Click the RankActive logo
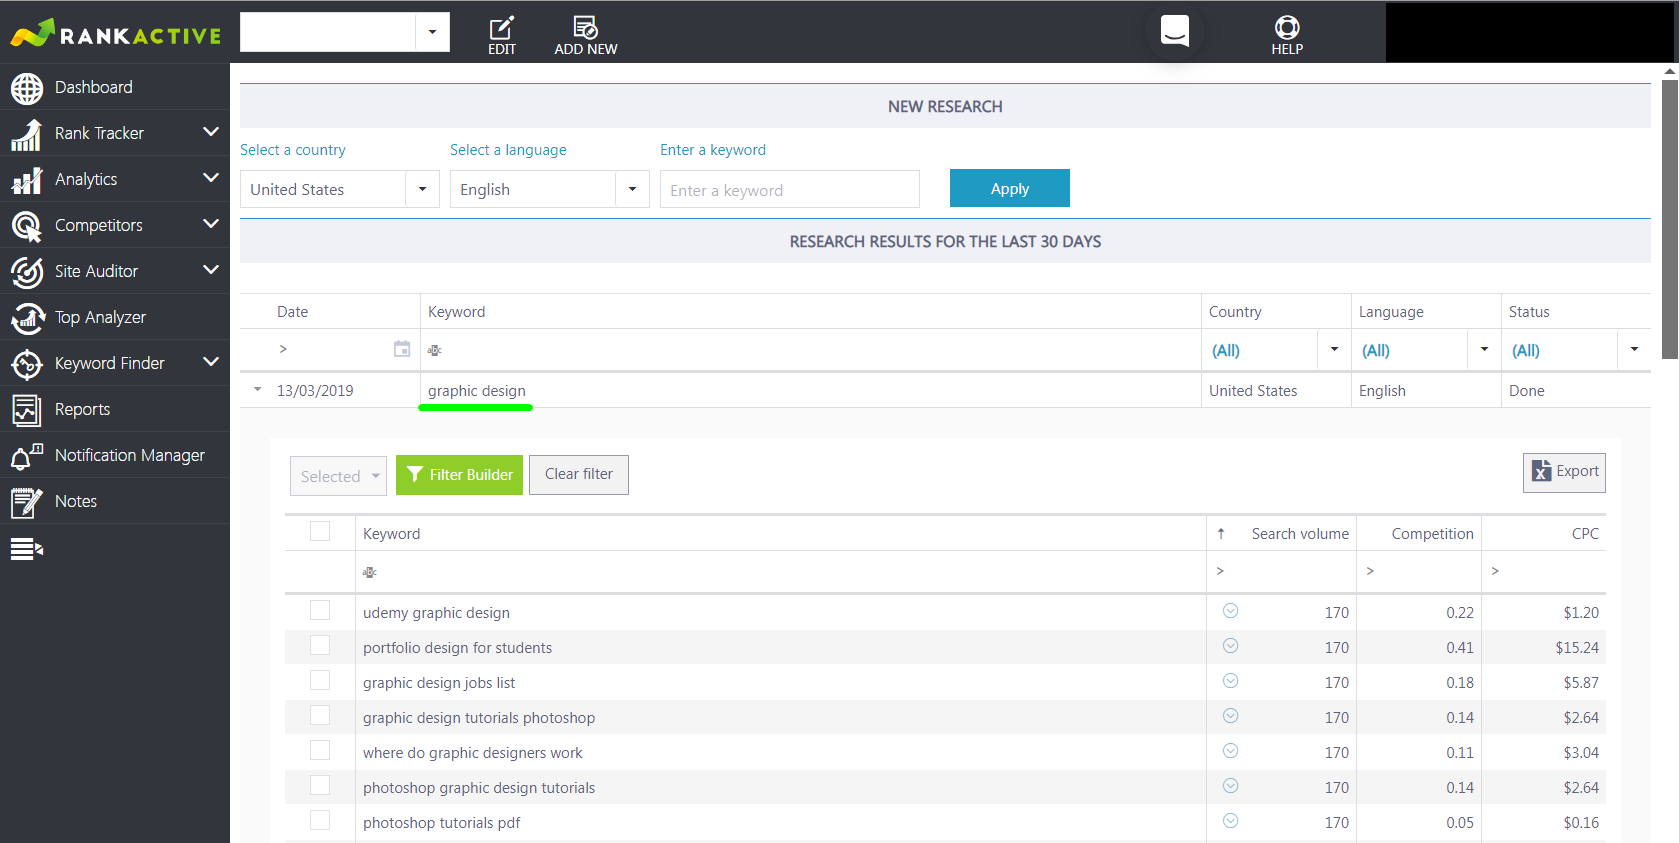1679x843 pixels. [115, 34]
